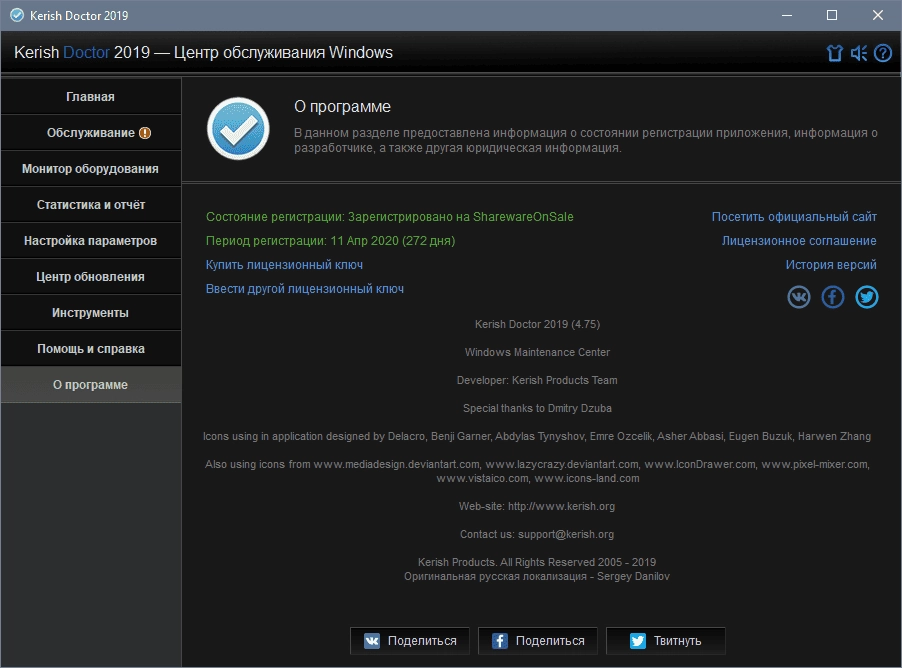902x668 pixels.
Task: Open the skin selector shirt icon
Action: click(834, 54)
